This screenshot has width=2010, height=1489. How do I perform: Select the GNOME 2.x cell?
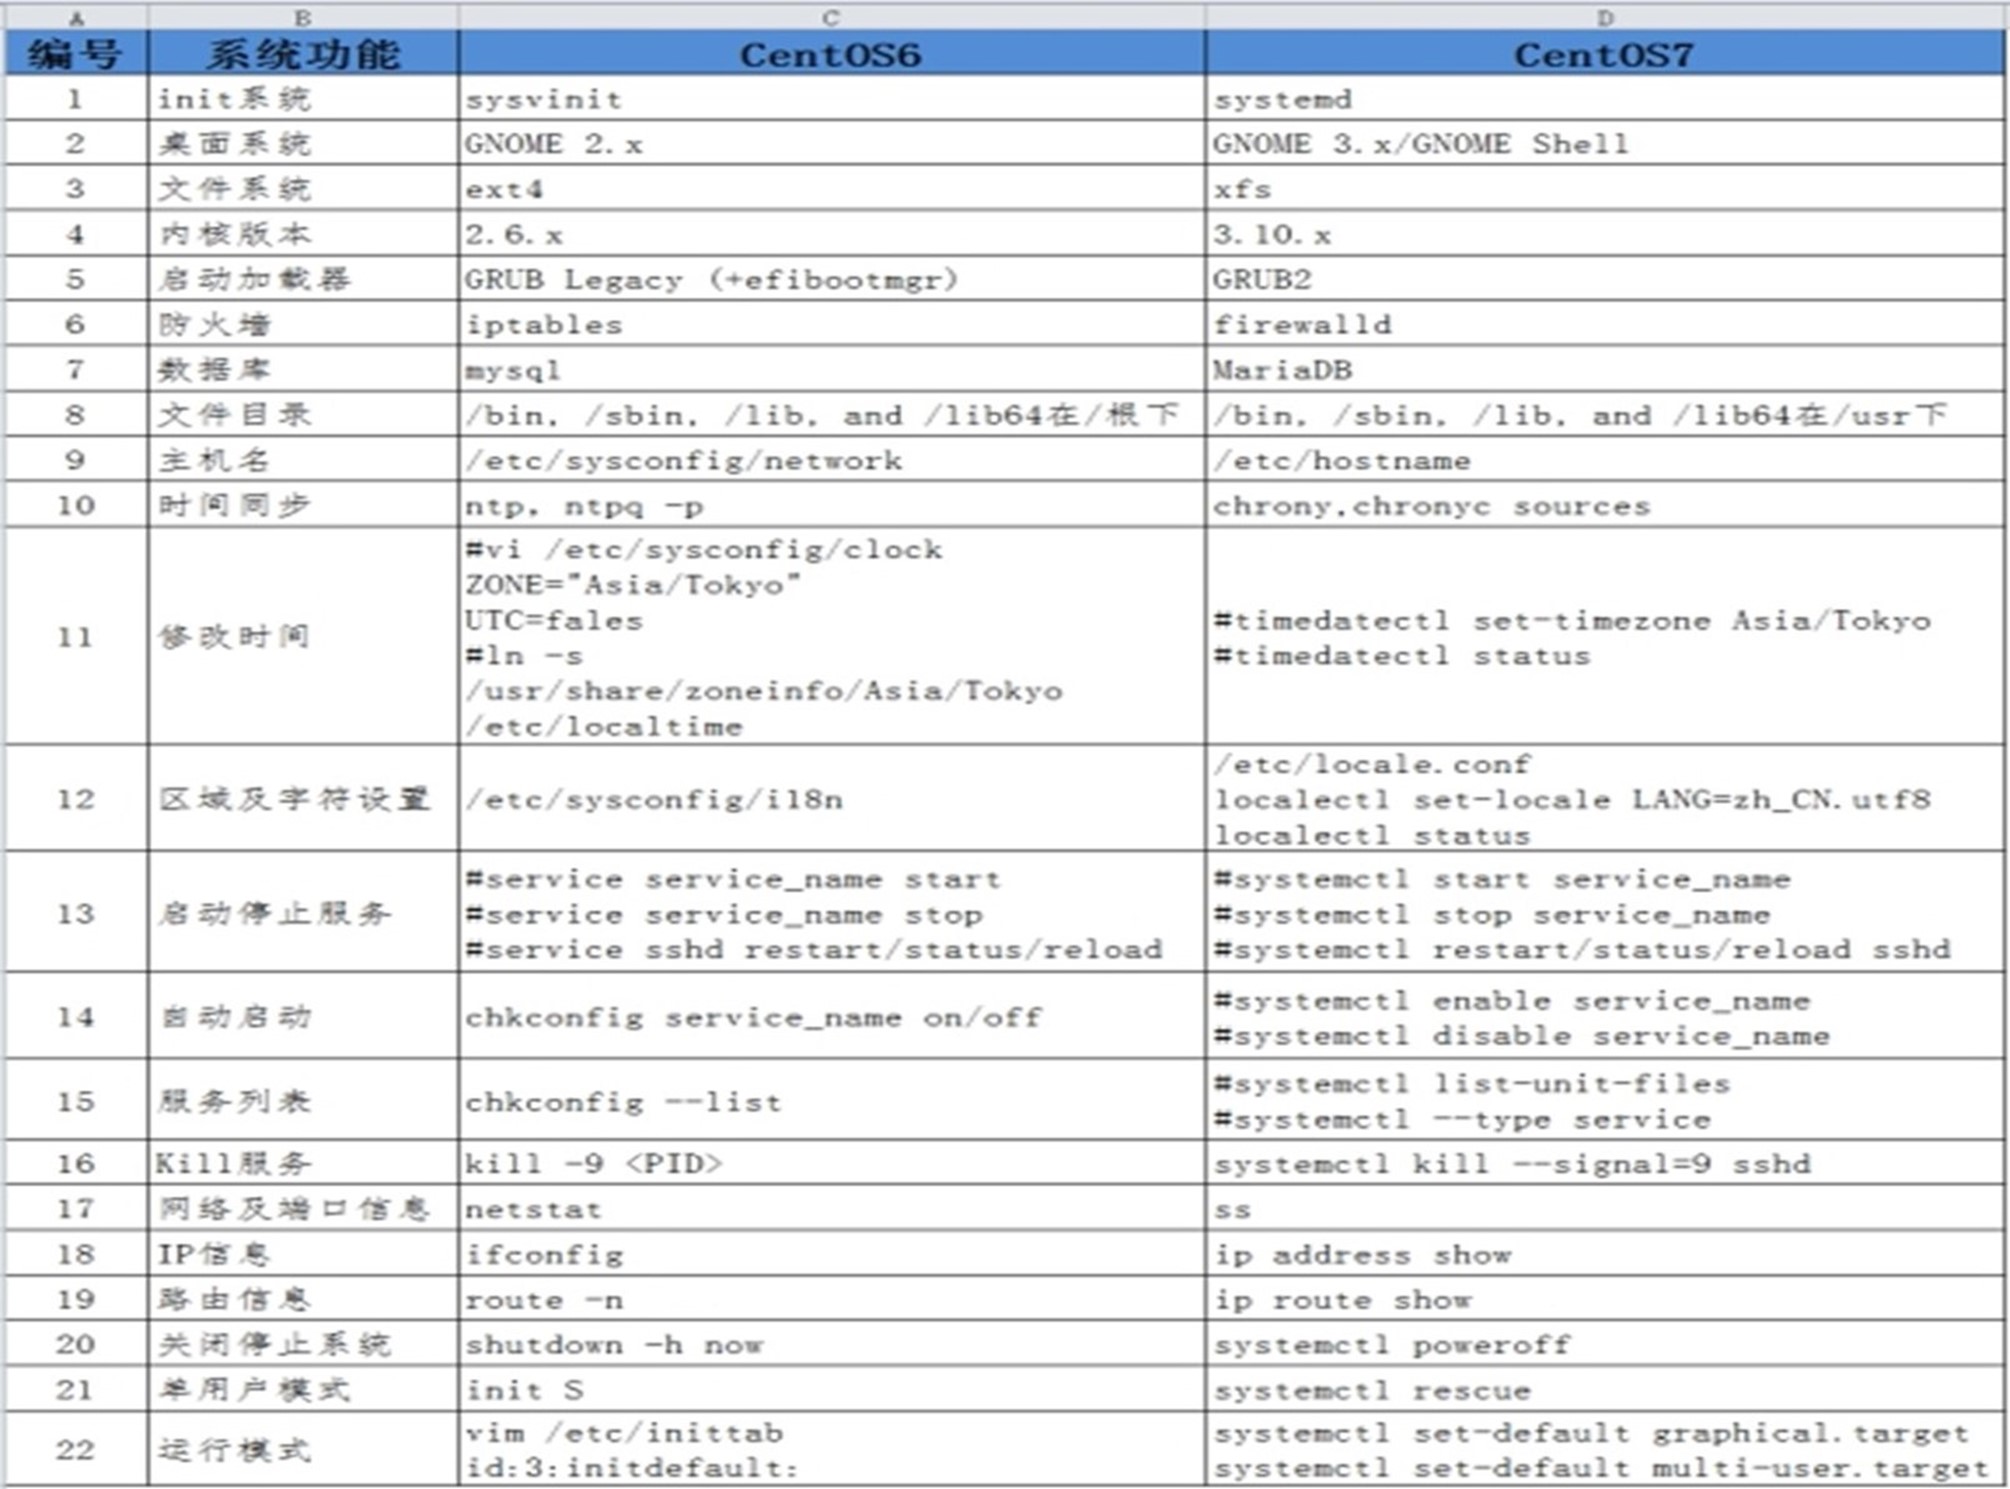(831, 144)
